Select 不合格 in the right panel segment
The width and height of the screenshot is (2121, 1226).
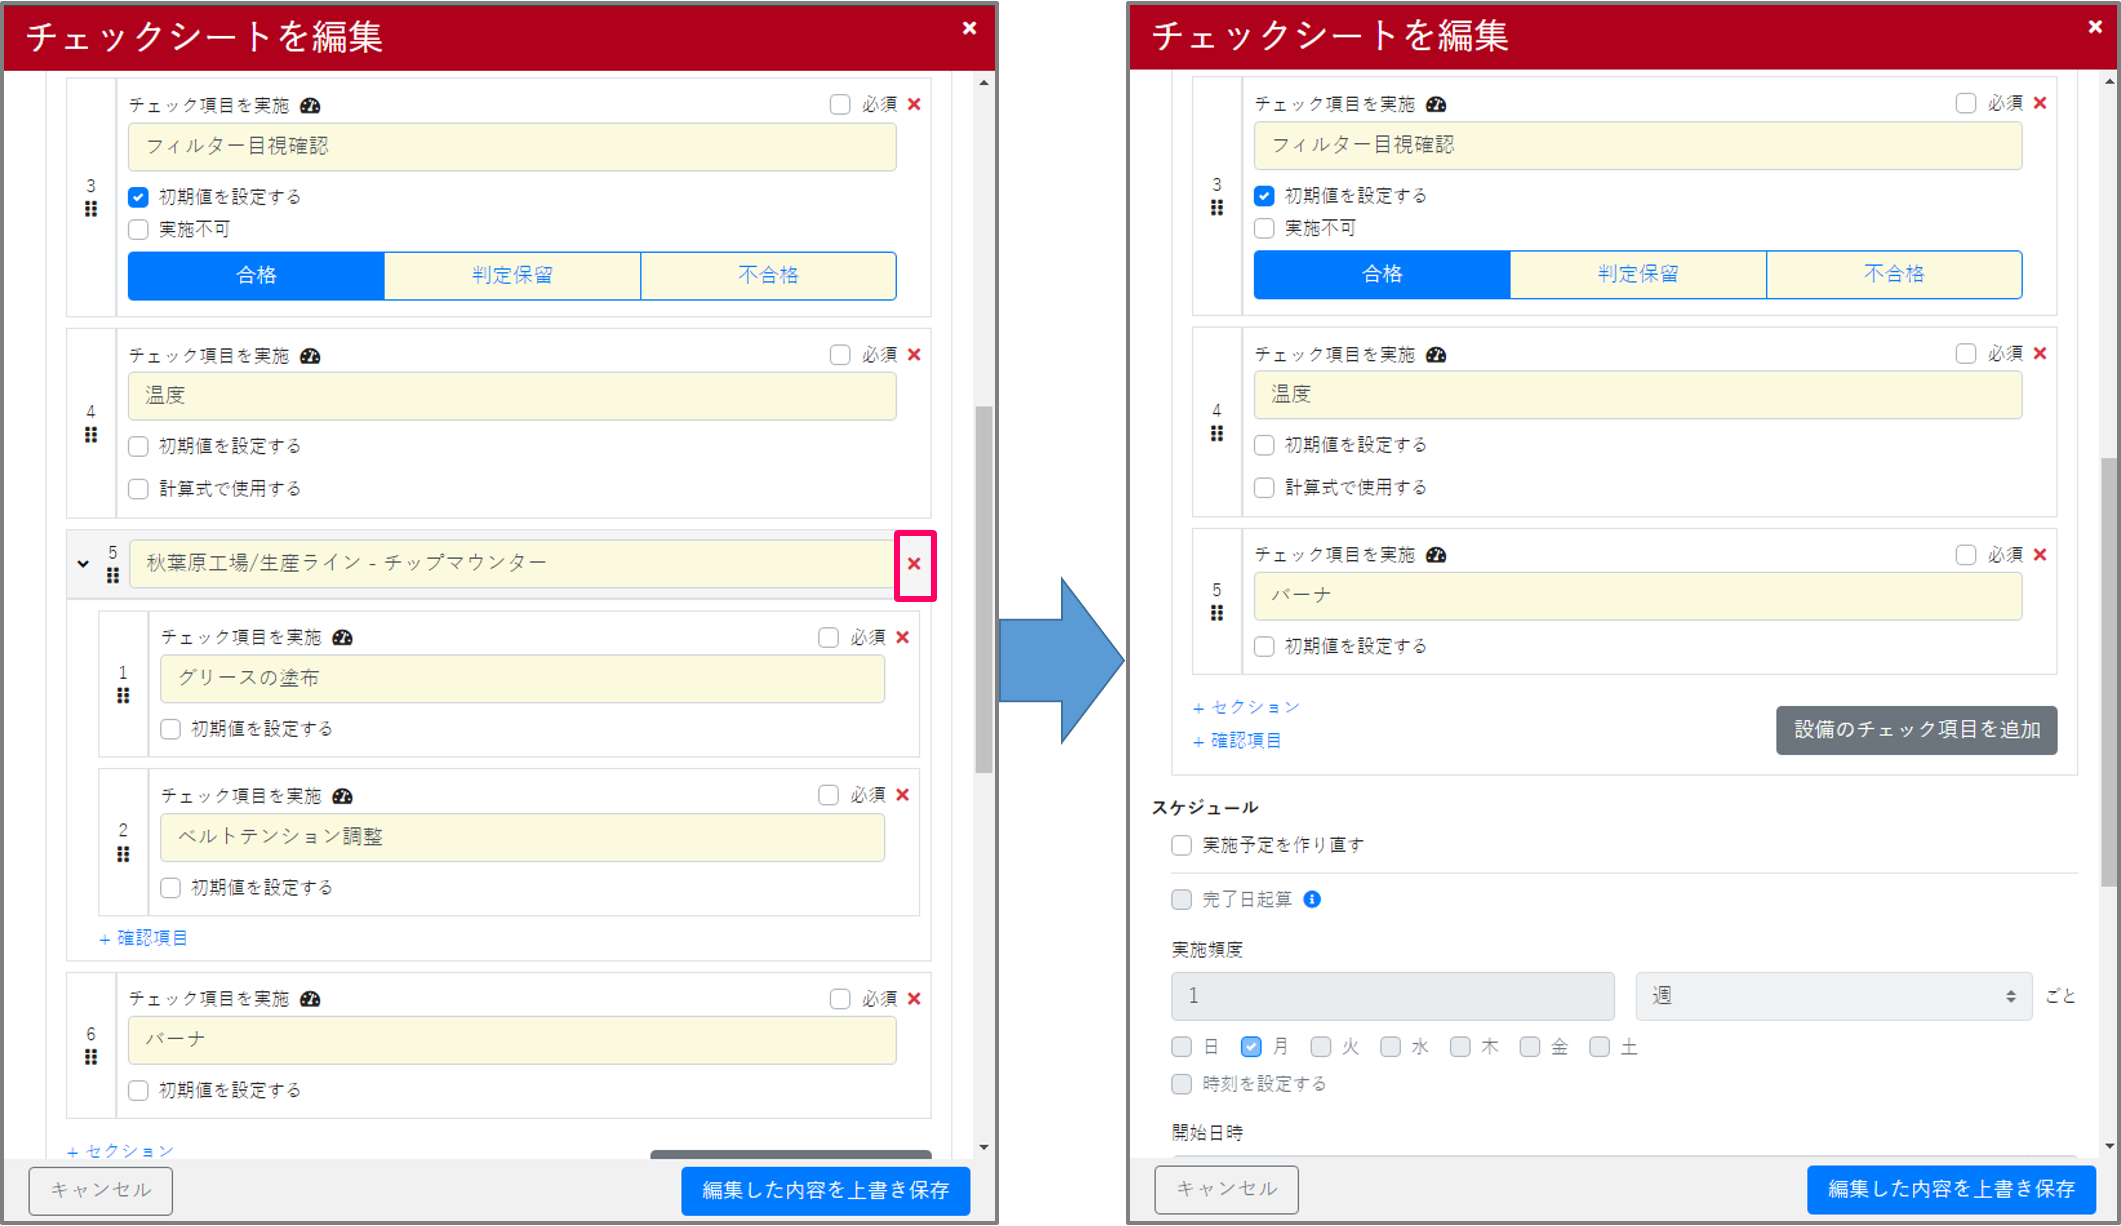click(1893, 274)
